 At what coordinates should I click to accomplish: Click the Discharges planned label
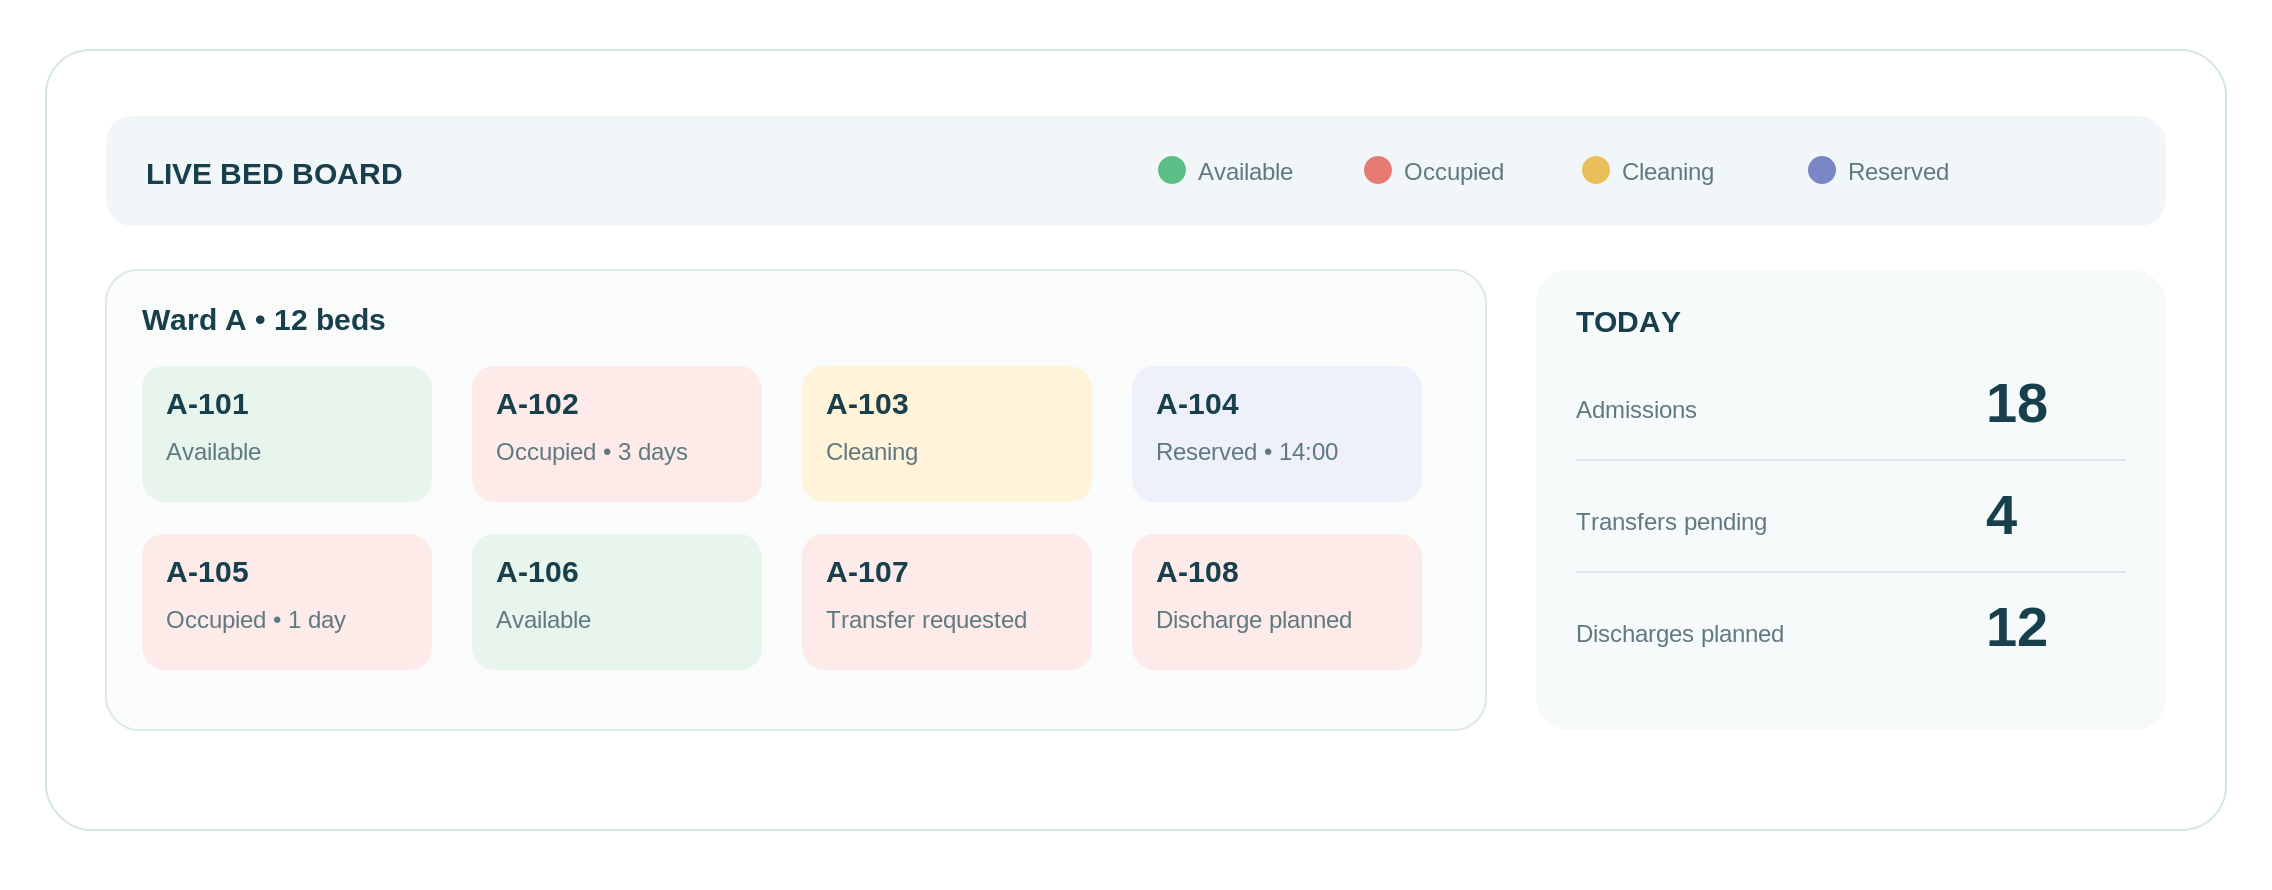click(x=1680, y=634)
